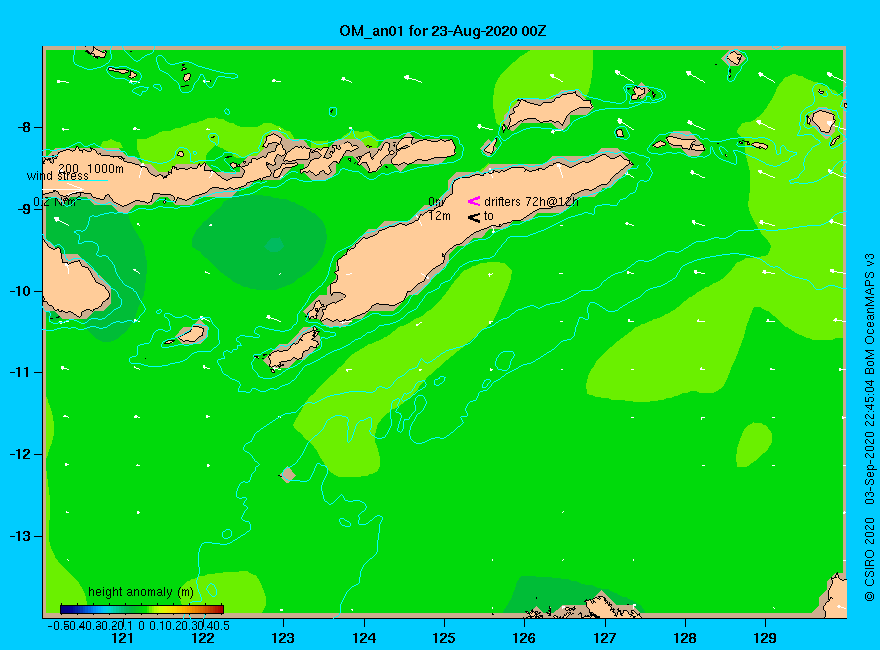Viewport: 880px width, 650px height.
Task: Click the '12m' depth label
Action: coord(439,216)
